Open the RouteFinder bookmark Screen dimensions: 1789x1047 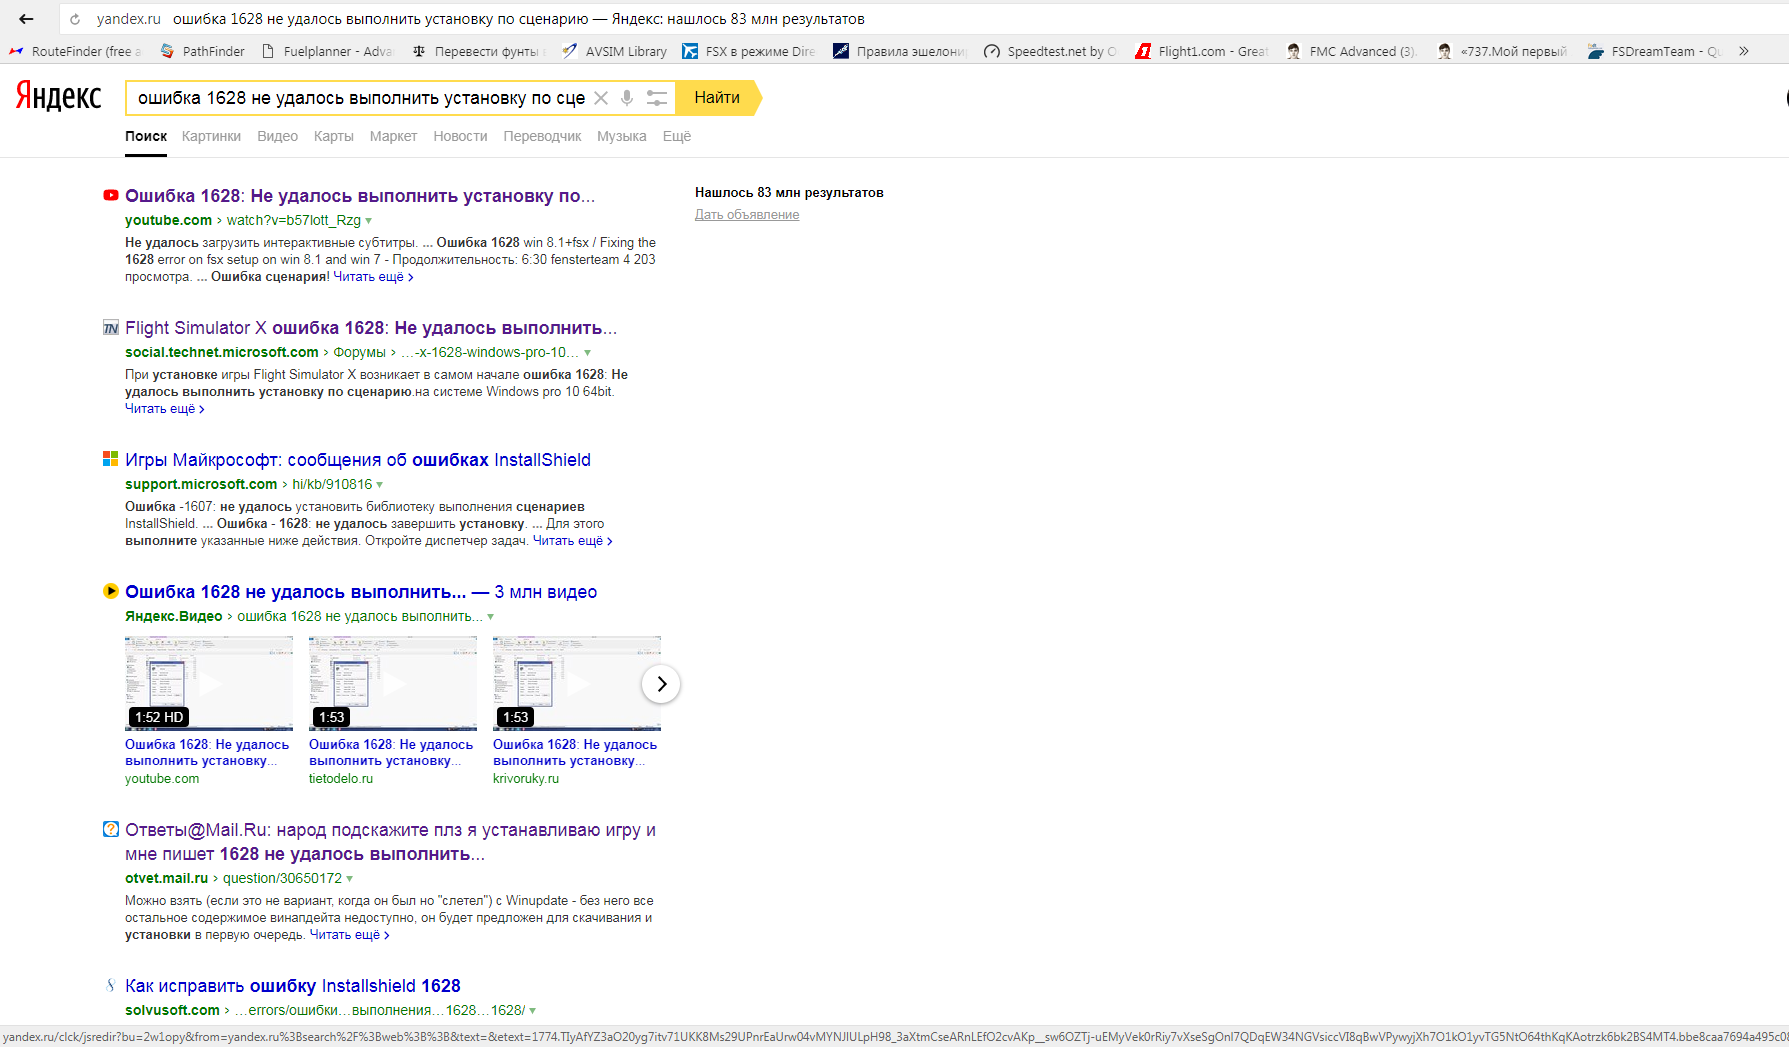click(76, 51)
